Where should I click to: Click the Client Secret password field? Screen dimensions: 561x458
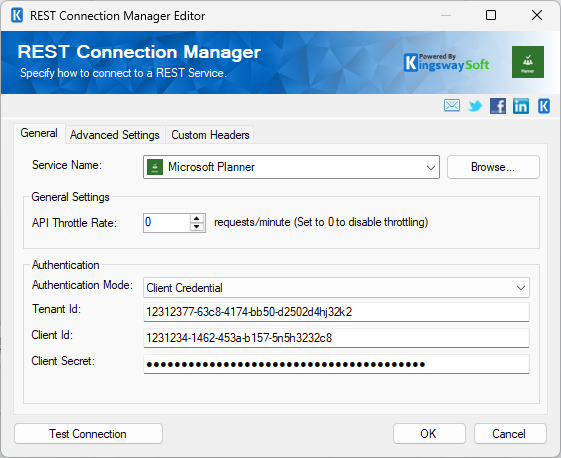pos(336,364)
